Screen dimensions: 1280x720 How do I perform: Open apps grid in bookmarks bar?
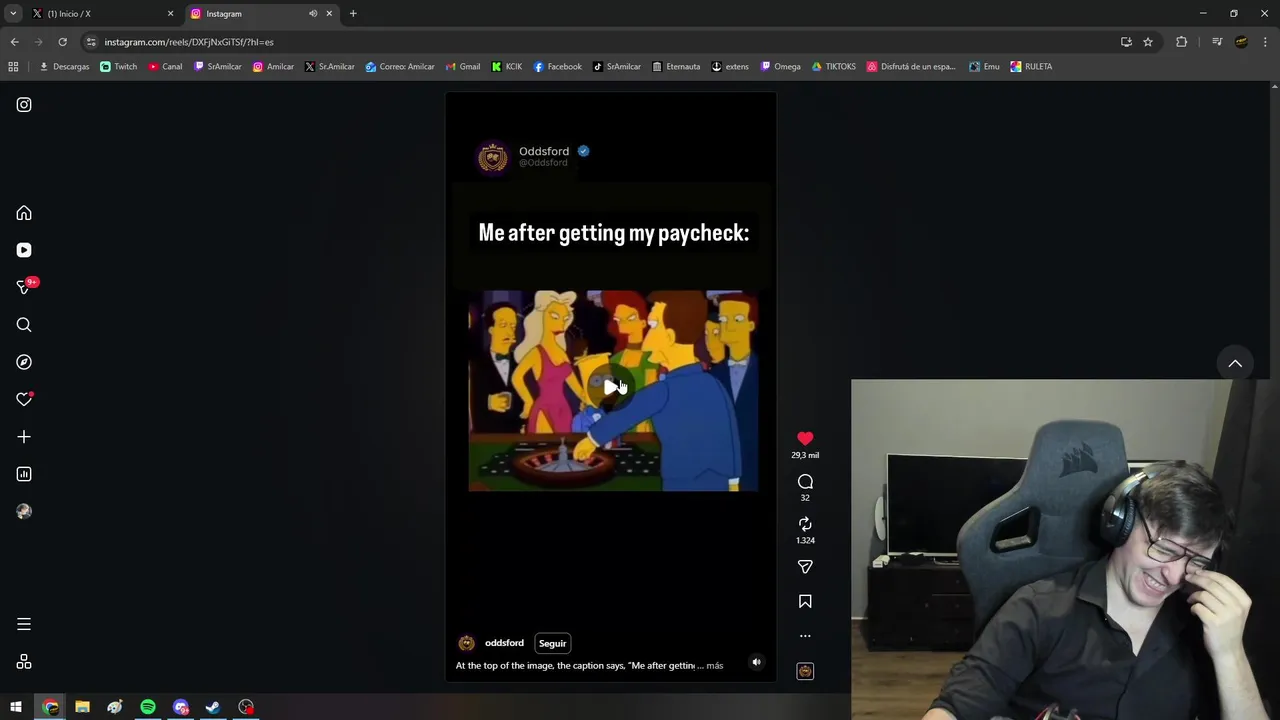point(13,67)
